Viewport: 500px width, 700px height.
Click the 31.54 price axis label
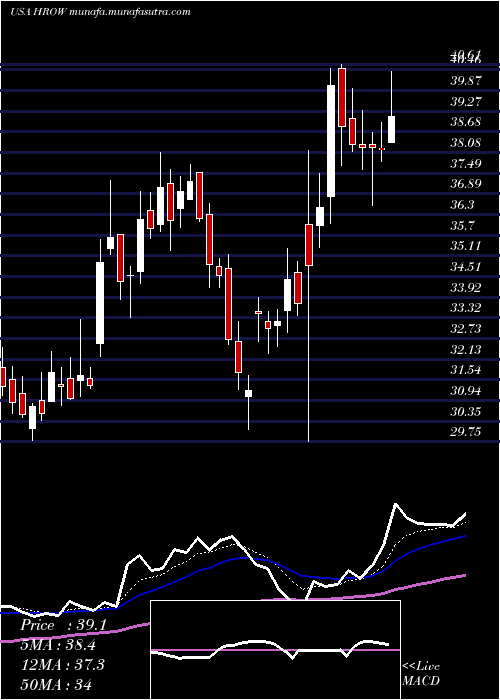(x=466, y=370)
